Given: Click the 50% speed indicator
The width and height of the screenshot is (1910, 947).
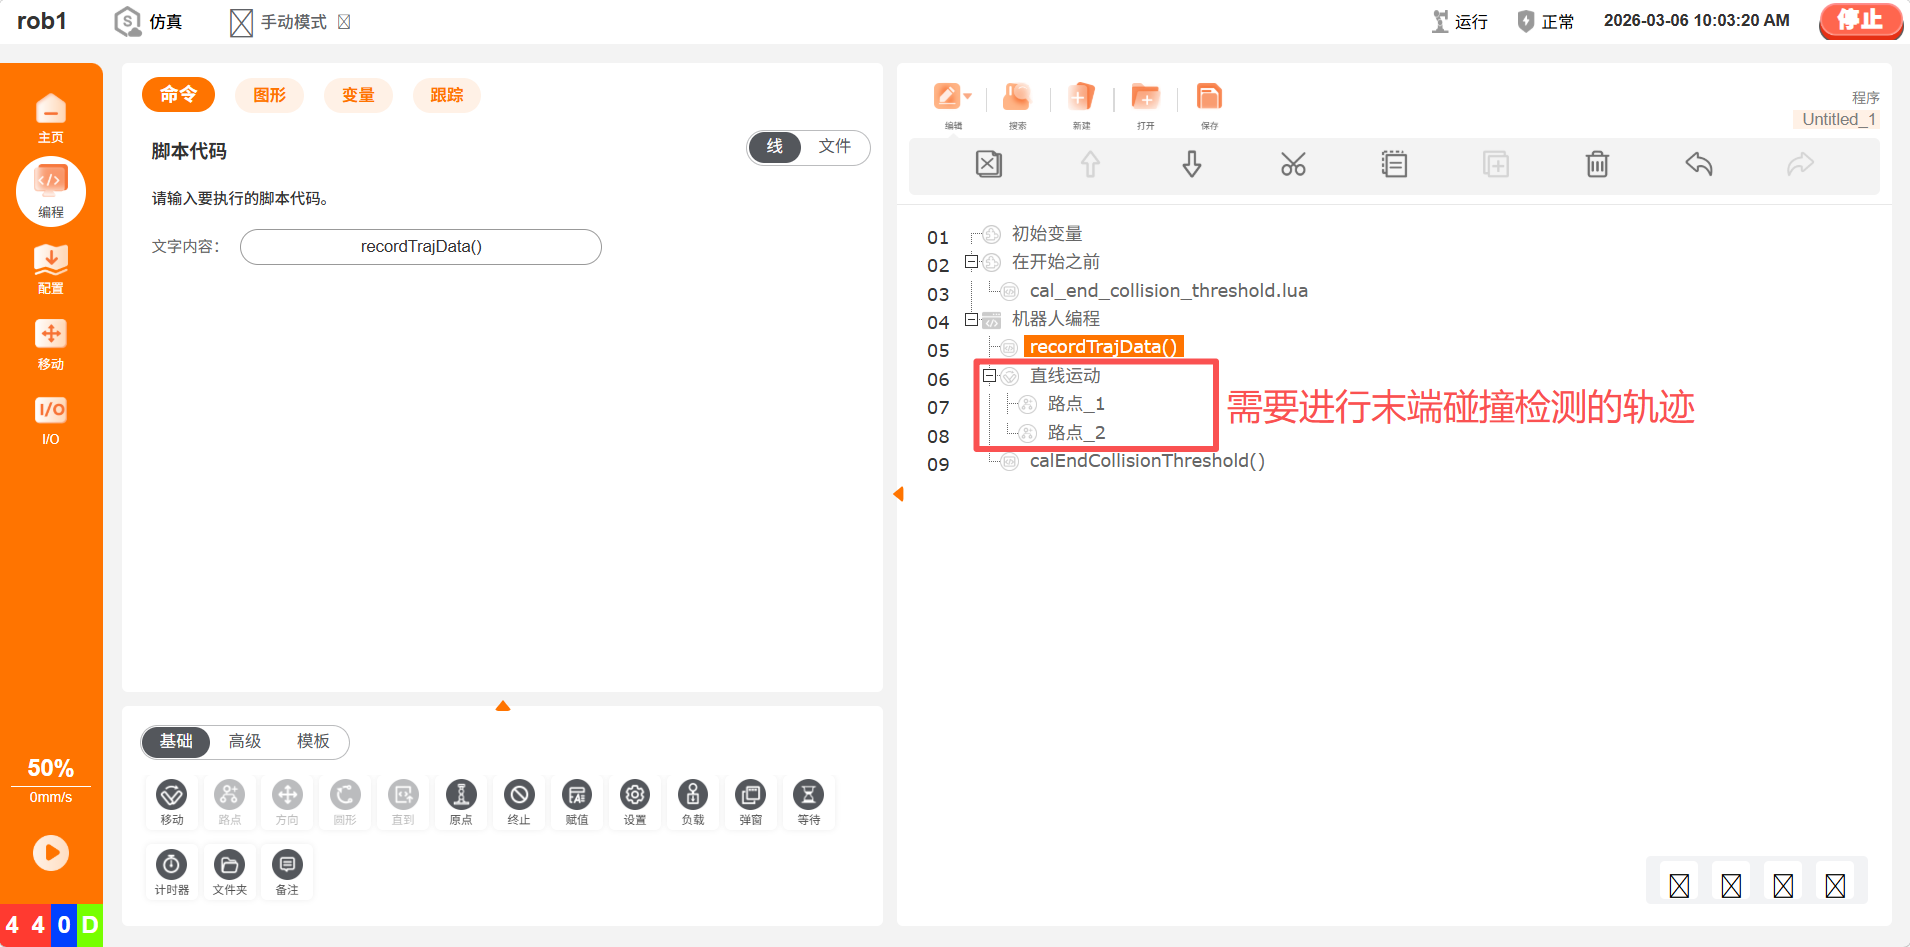Looking at the screenshot, I should 51,769.
